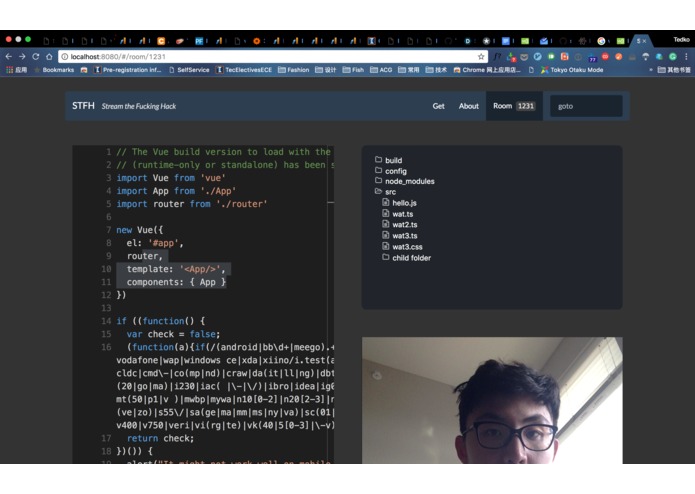Open the TecElectivesECE bookmark
Screen dimensions: 695x494
point(244,70)
